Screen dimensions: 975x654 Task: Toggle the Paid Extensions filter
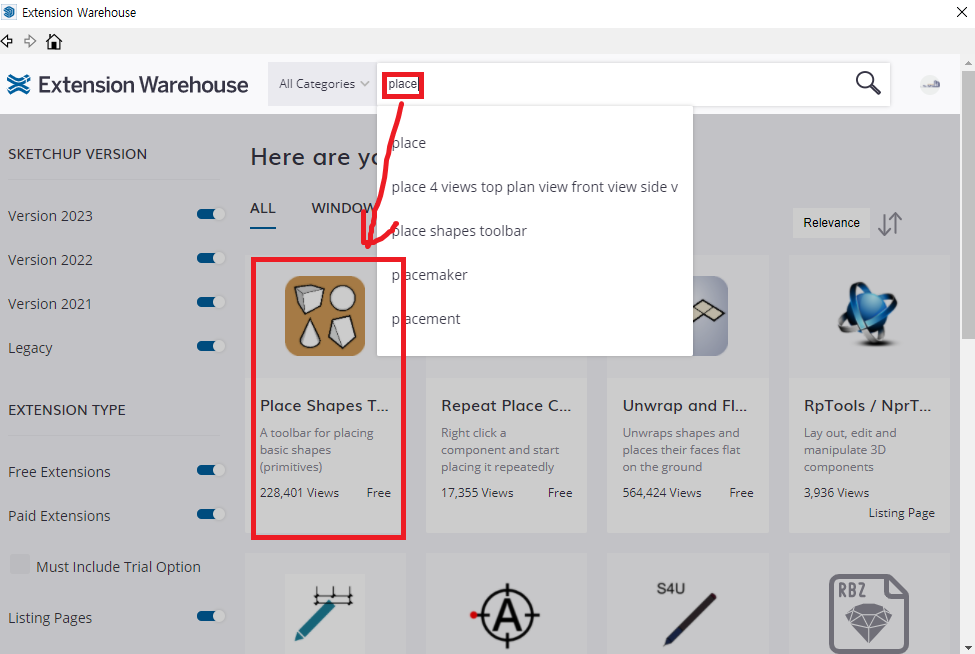pyautogui.click(x=210, y=514)
